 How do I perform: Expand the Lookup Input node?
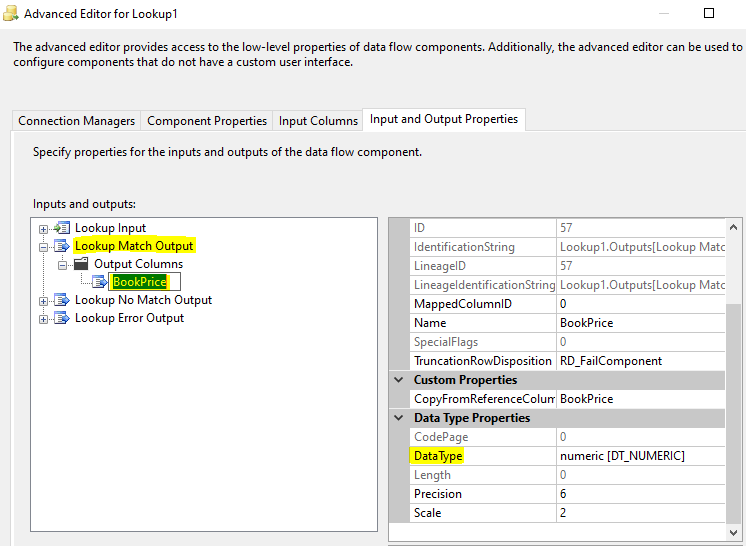[x=43, y=229]
